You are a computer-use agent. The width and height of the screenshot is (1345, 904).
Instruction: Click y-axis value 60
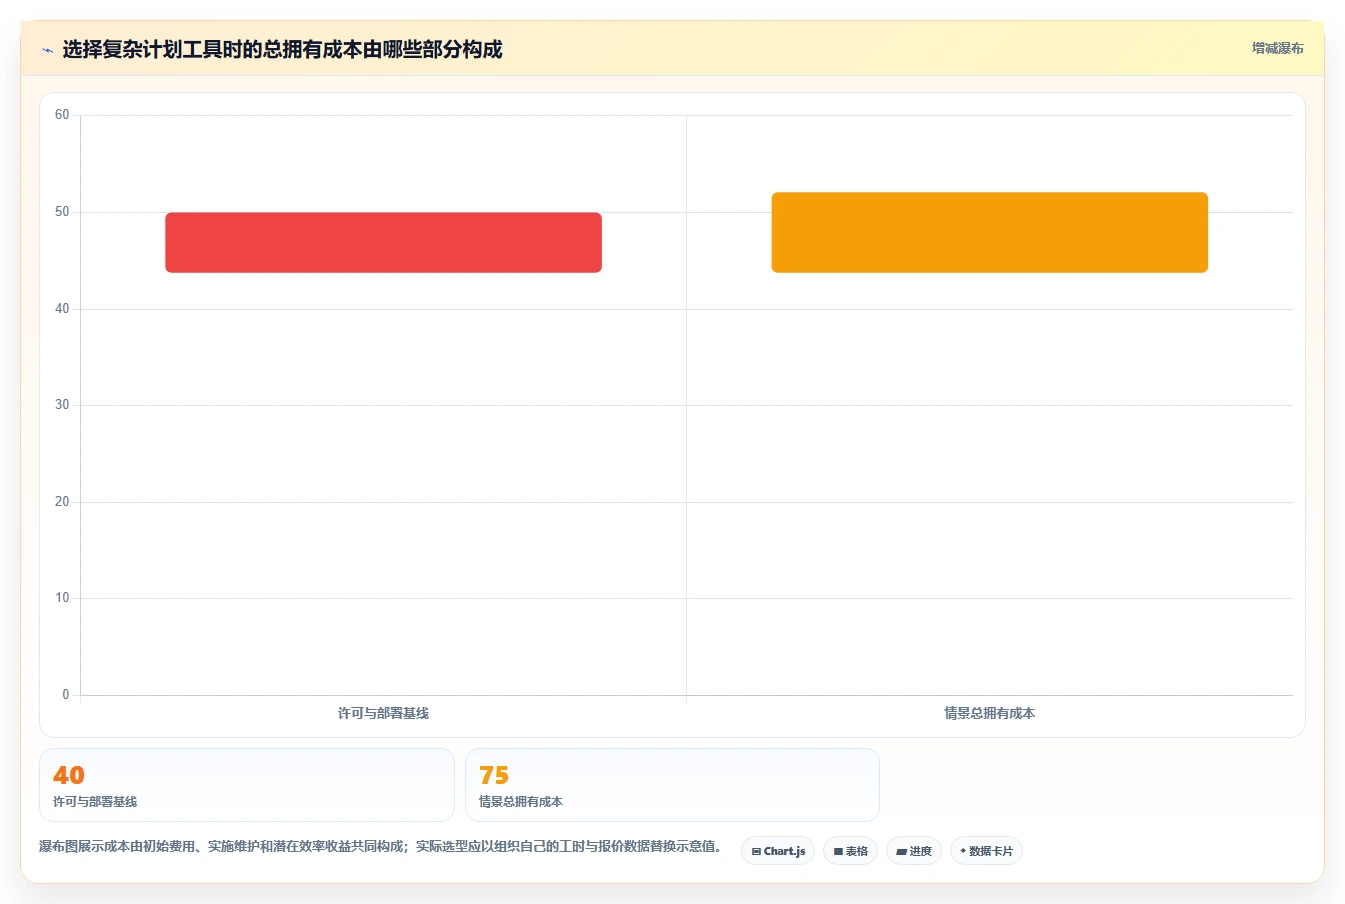62,115
